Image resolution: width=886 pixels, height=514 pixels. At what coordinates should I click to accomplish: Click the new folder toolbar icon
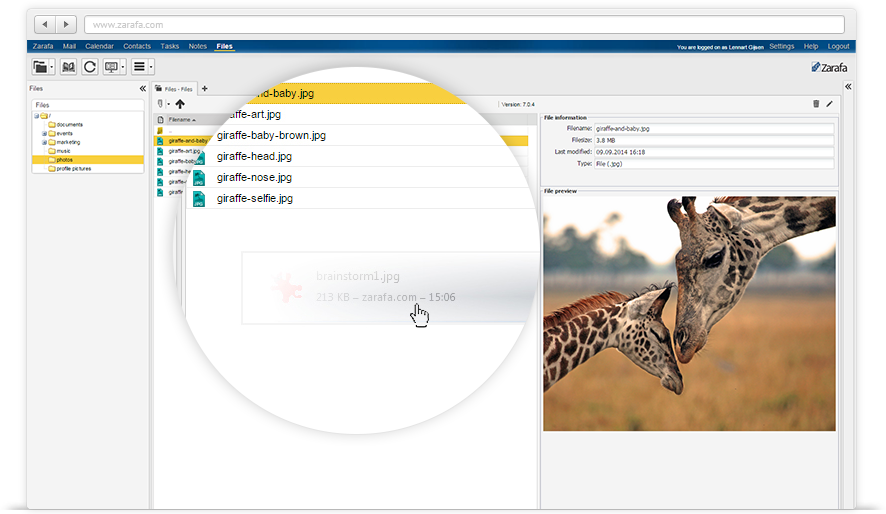(x=40, y=67)
